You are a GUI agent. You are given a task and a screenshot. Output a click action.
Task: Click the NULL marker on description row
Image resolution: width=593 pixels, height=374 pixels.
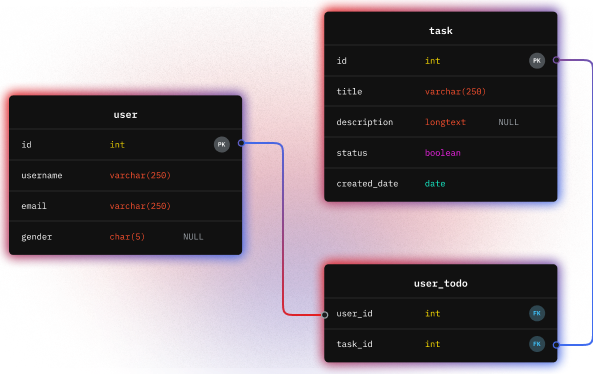[x=508, y=122]
